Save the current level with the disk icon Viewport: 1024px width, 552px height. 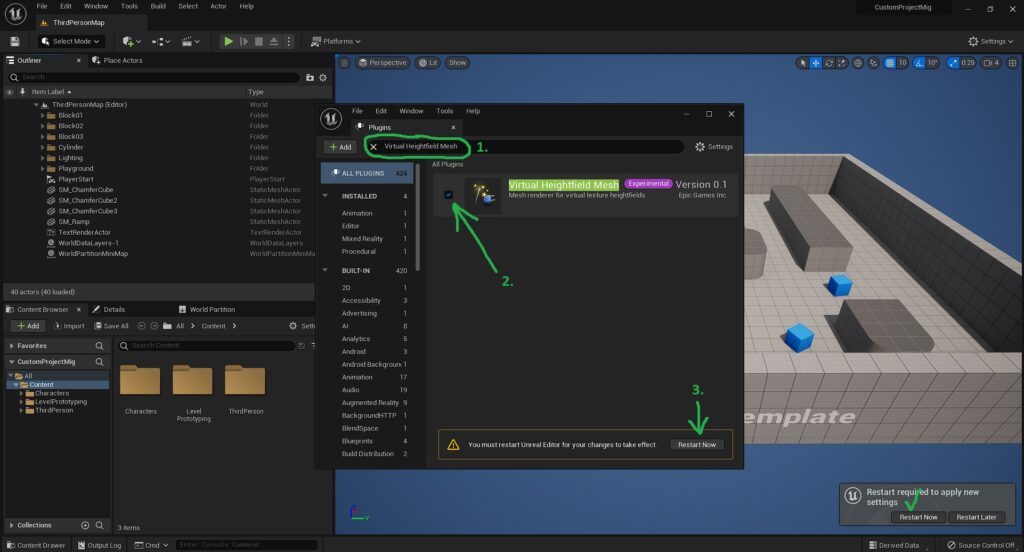coord(14,41)
